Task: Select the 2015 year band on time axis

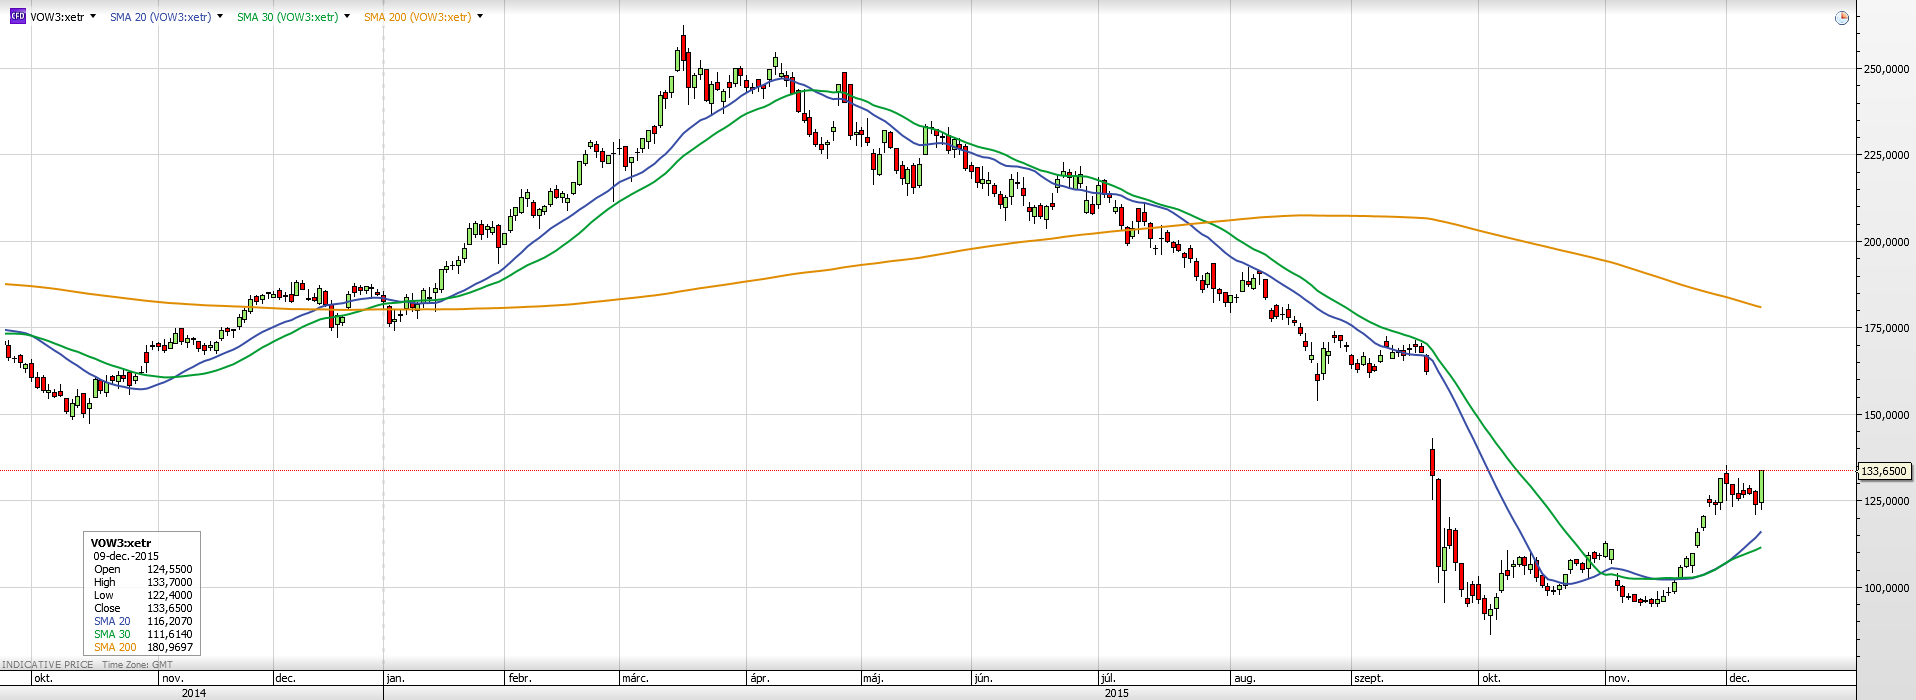Action: pos(1117,693)
